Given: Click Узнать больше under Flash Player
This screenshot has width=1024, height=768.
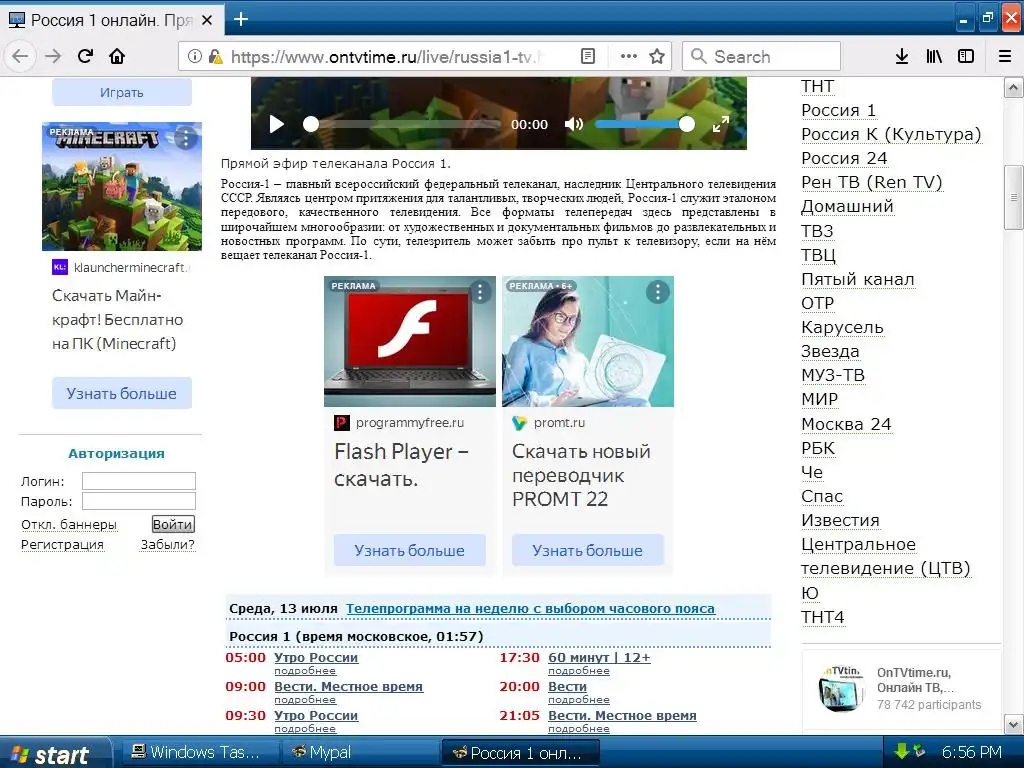Looking at the screenshot, I should click(409, 551).
